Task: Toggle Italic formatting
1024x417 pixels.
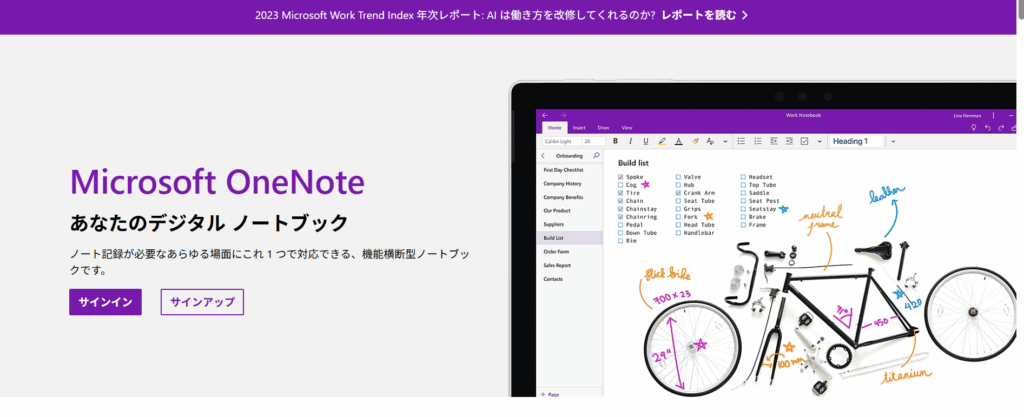Action: pyautogui.click(x=630, y=141)
